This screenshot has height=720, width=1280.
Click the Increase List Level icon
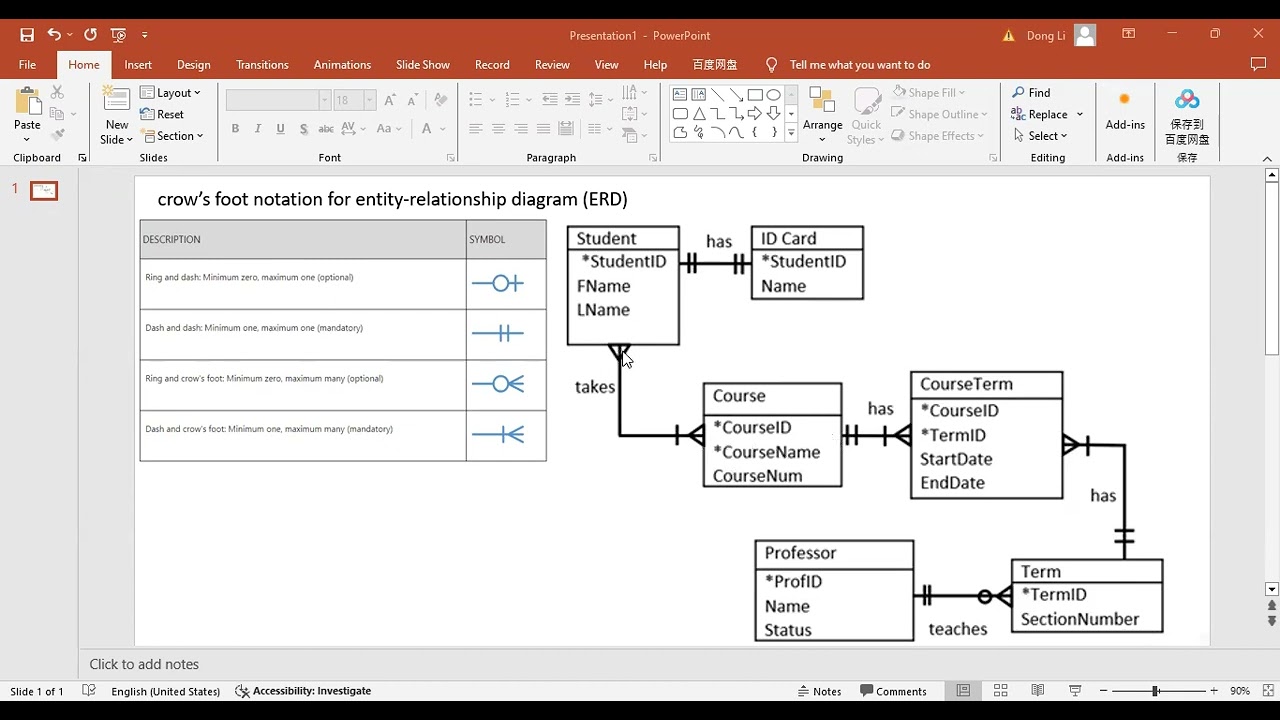pos(572,100)
